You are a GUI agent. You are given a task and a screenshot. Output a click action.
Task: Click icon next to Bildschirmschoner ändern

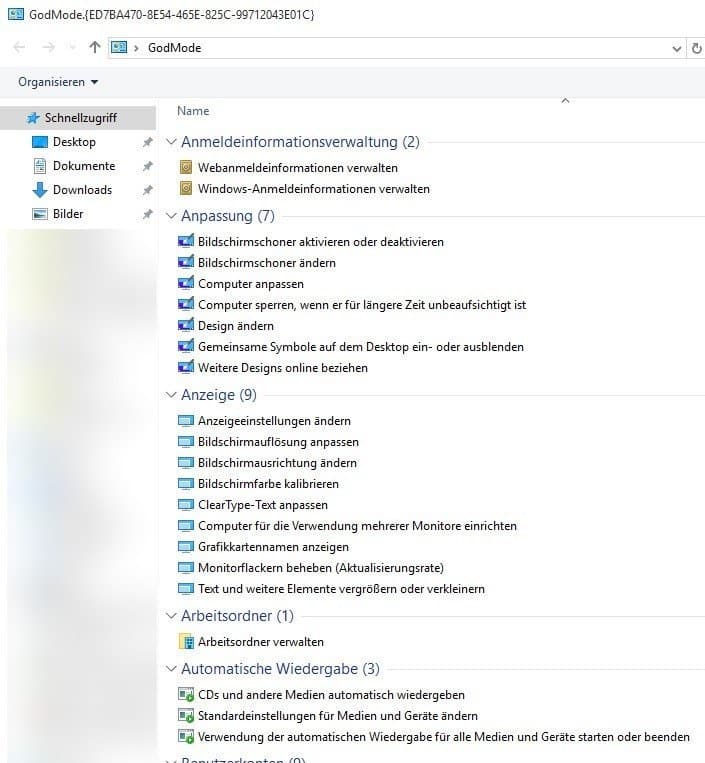[186, 262]
